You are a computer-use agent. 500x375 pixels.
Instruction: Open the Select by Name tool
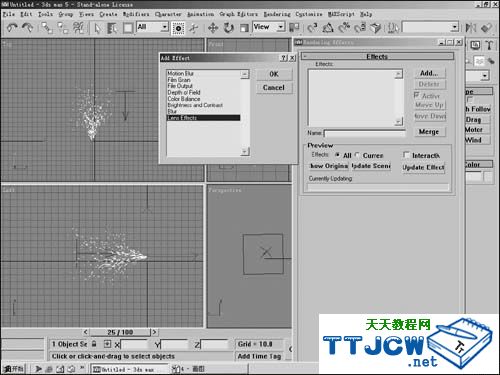pyautogui.click(x=112, y=28)
